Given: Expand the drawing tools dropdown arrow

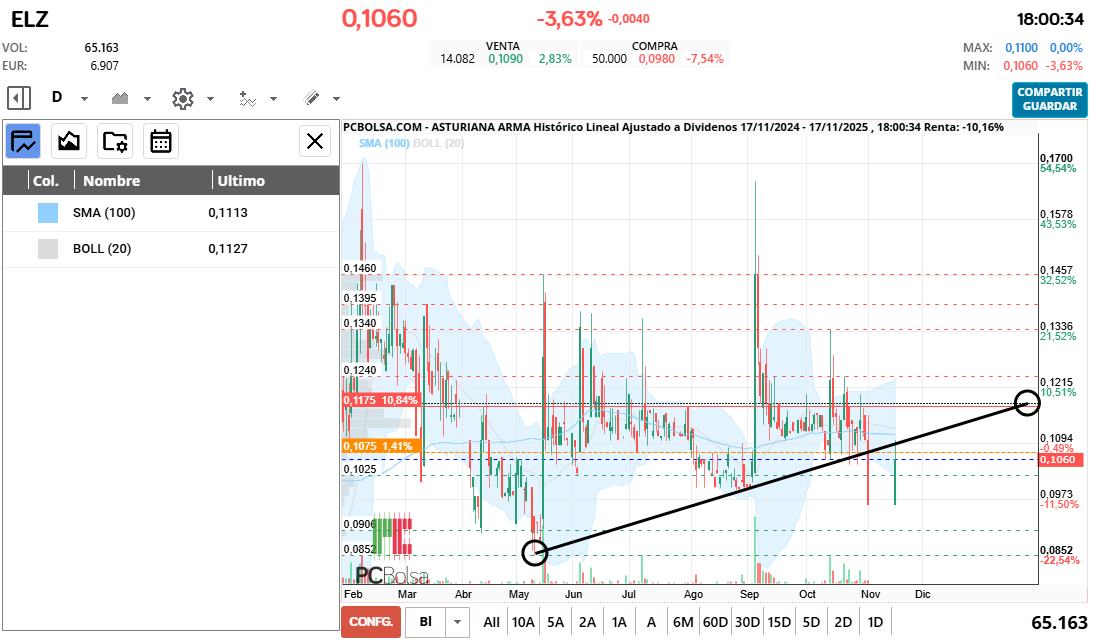Looking at the screenshot, I should tap(336, 98).
